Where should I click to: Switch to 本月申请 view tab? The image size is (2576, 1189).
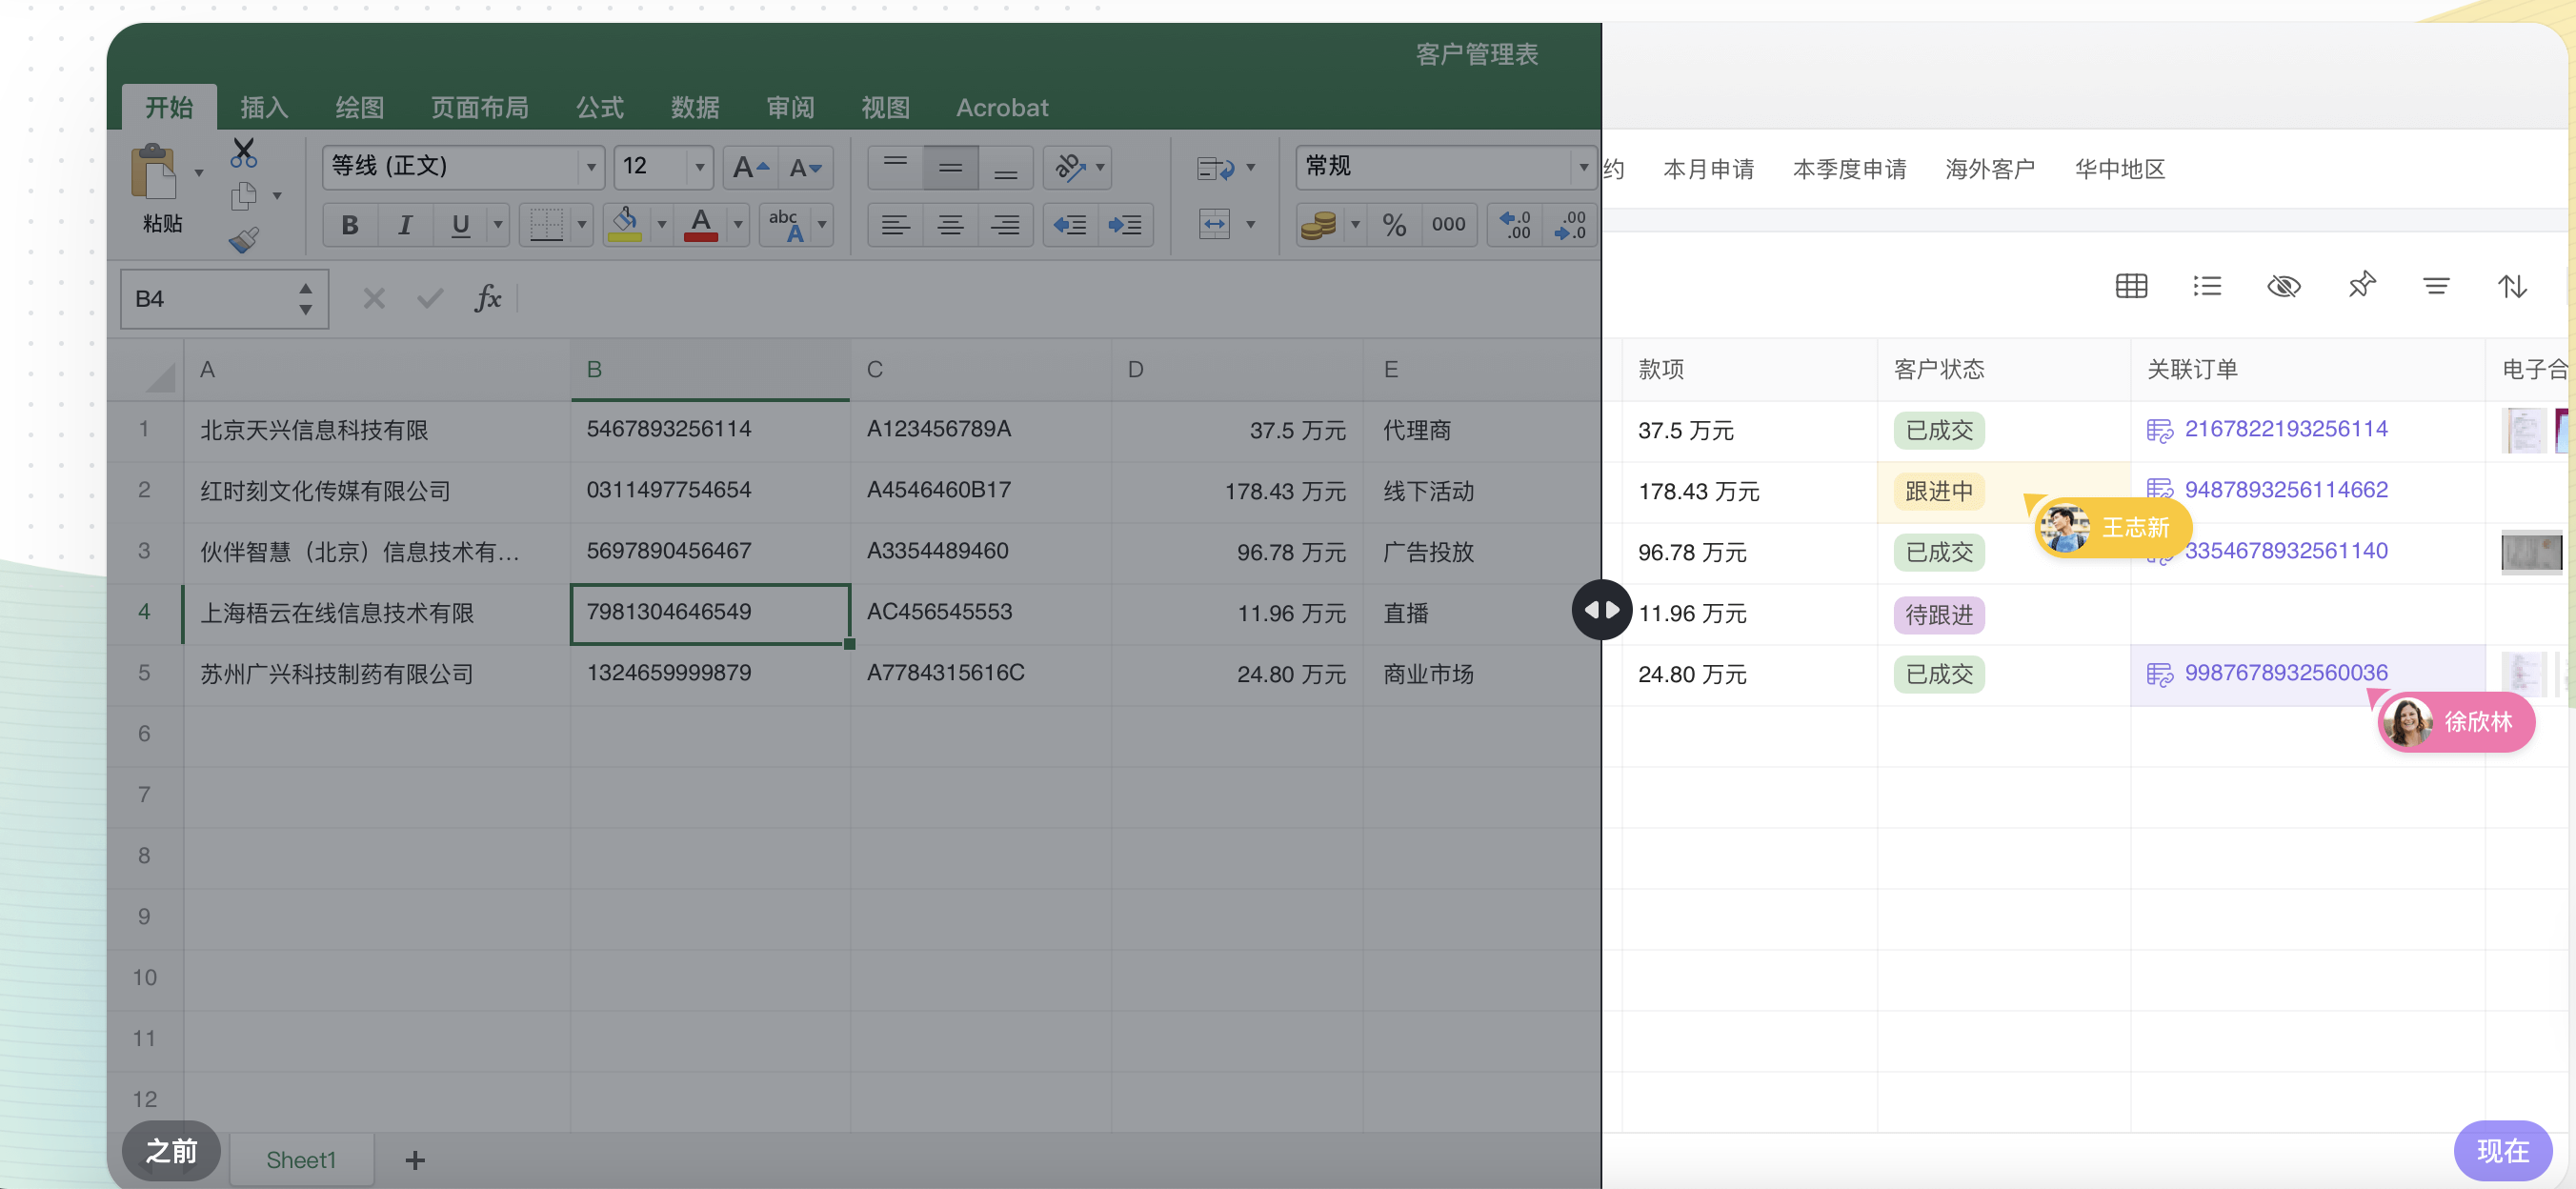tap(1708, 168)
